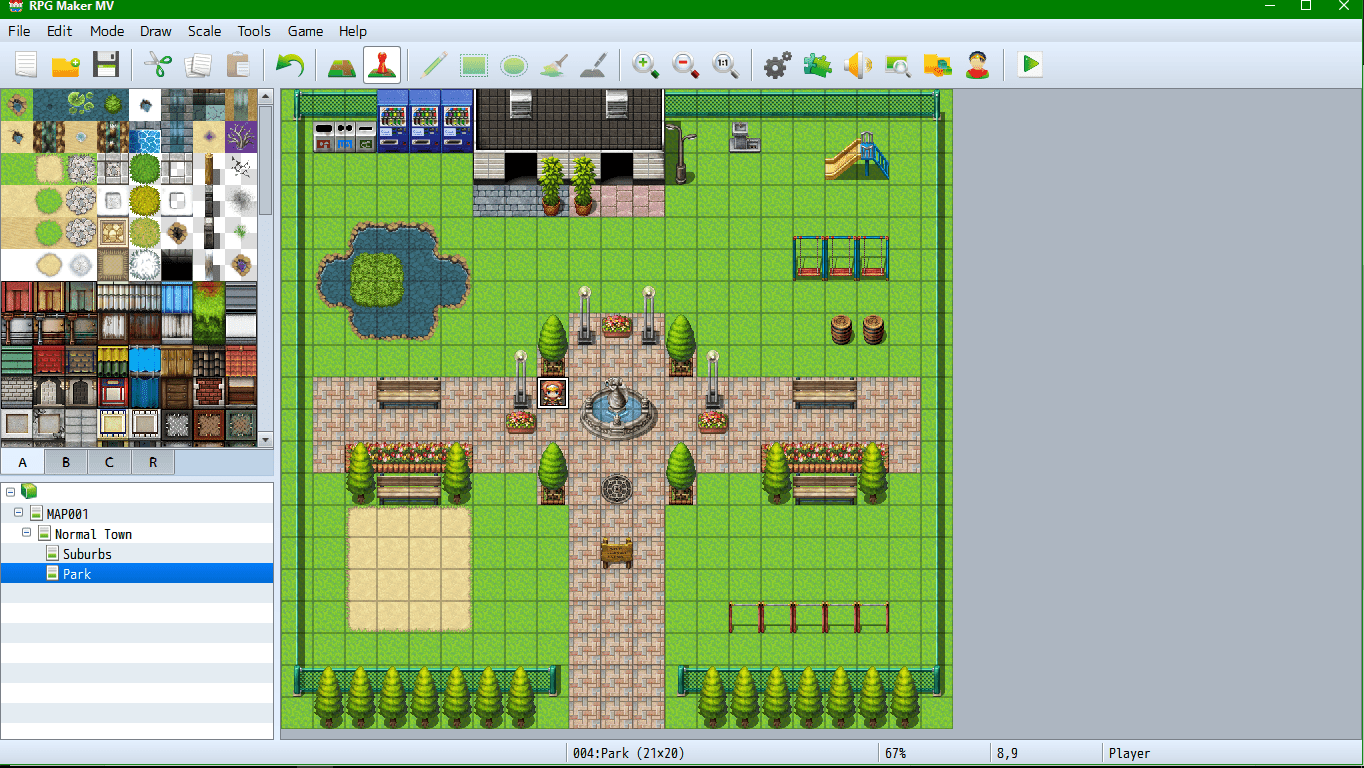Select the Flood Fill bucket tool
The width and height of the screenshot is (1364, 768).
(554, 65)
